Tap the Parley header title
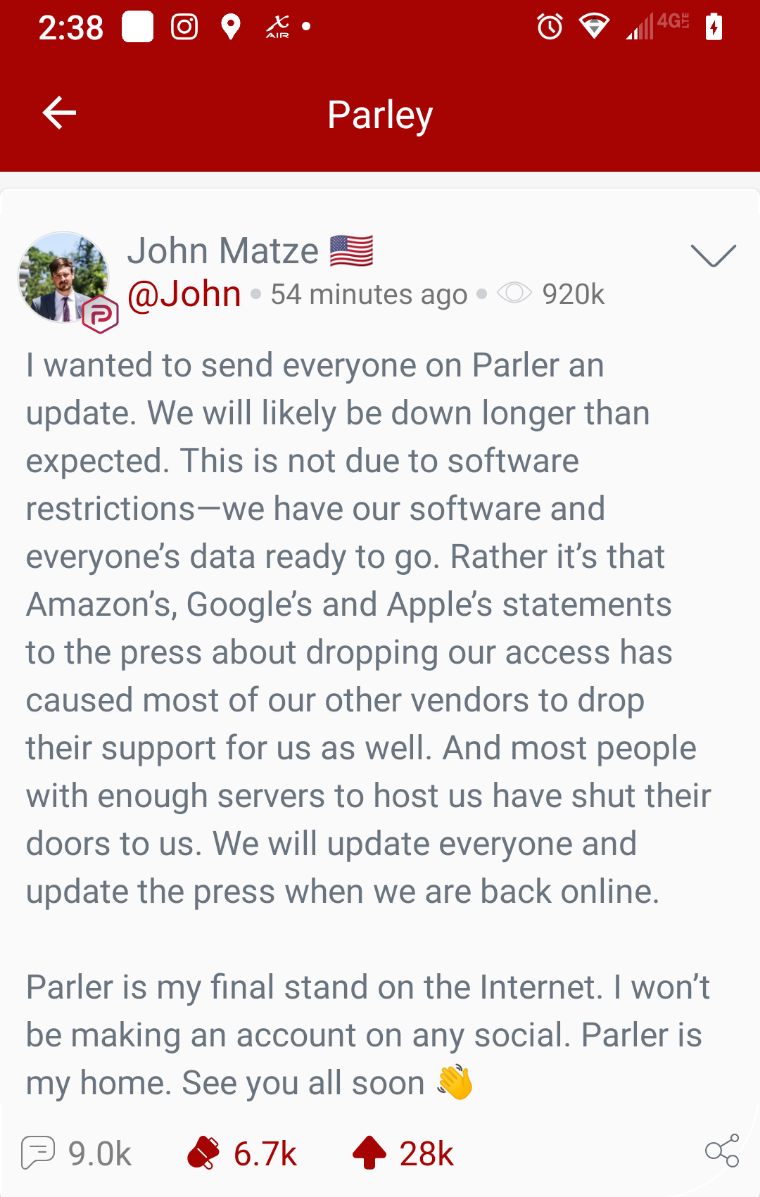The image size is (760, 1197). coord(380,115)
